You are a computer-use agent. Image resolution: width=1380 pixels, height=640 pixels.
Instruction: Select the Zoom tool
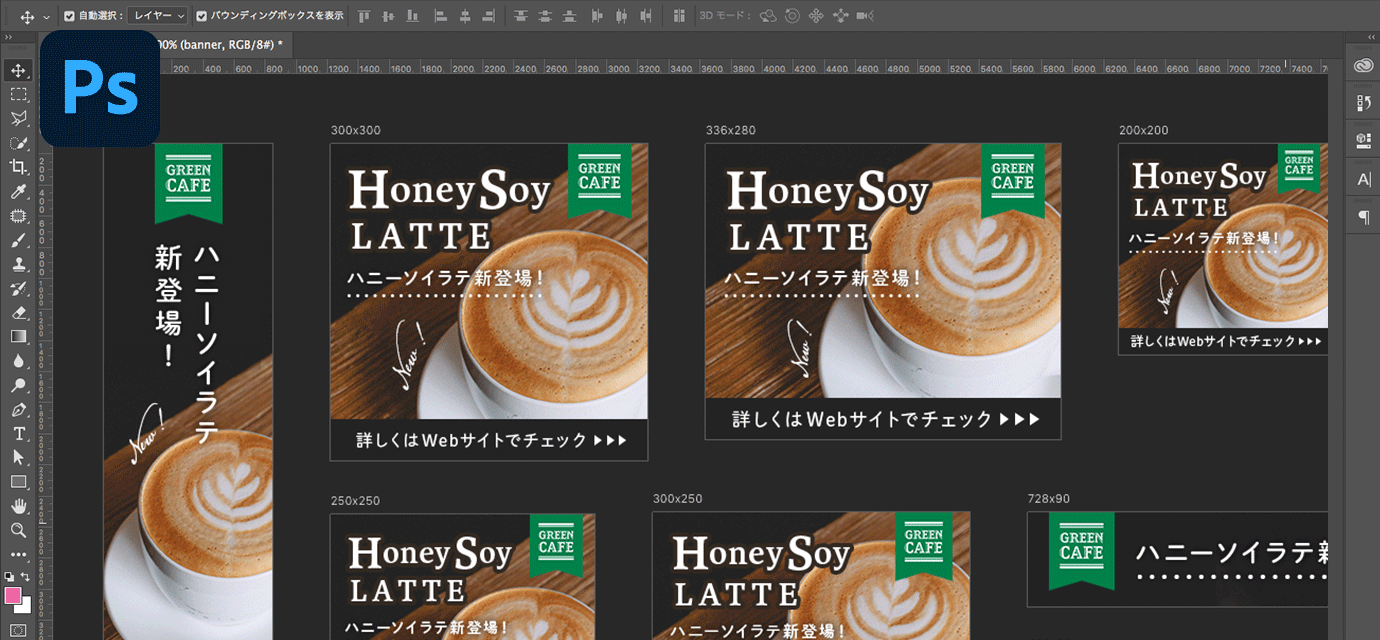click(x=18, y=530)
